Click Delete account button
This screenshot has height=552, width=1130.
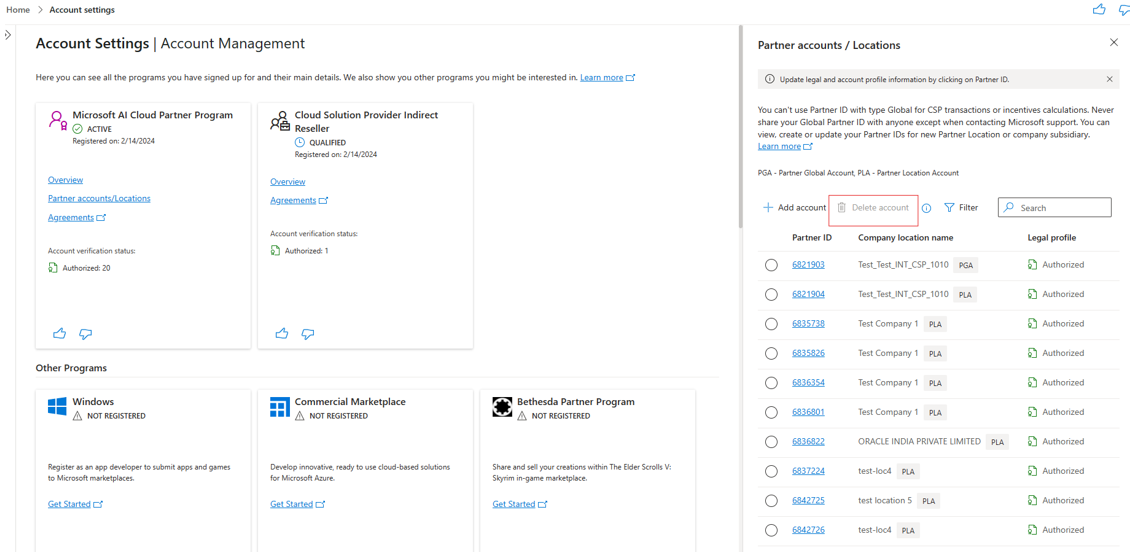(873, 208)
